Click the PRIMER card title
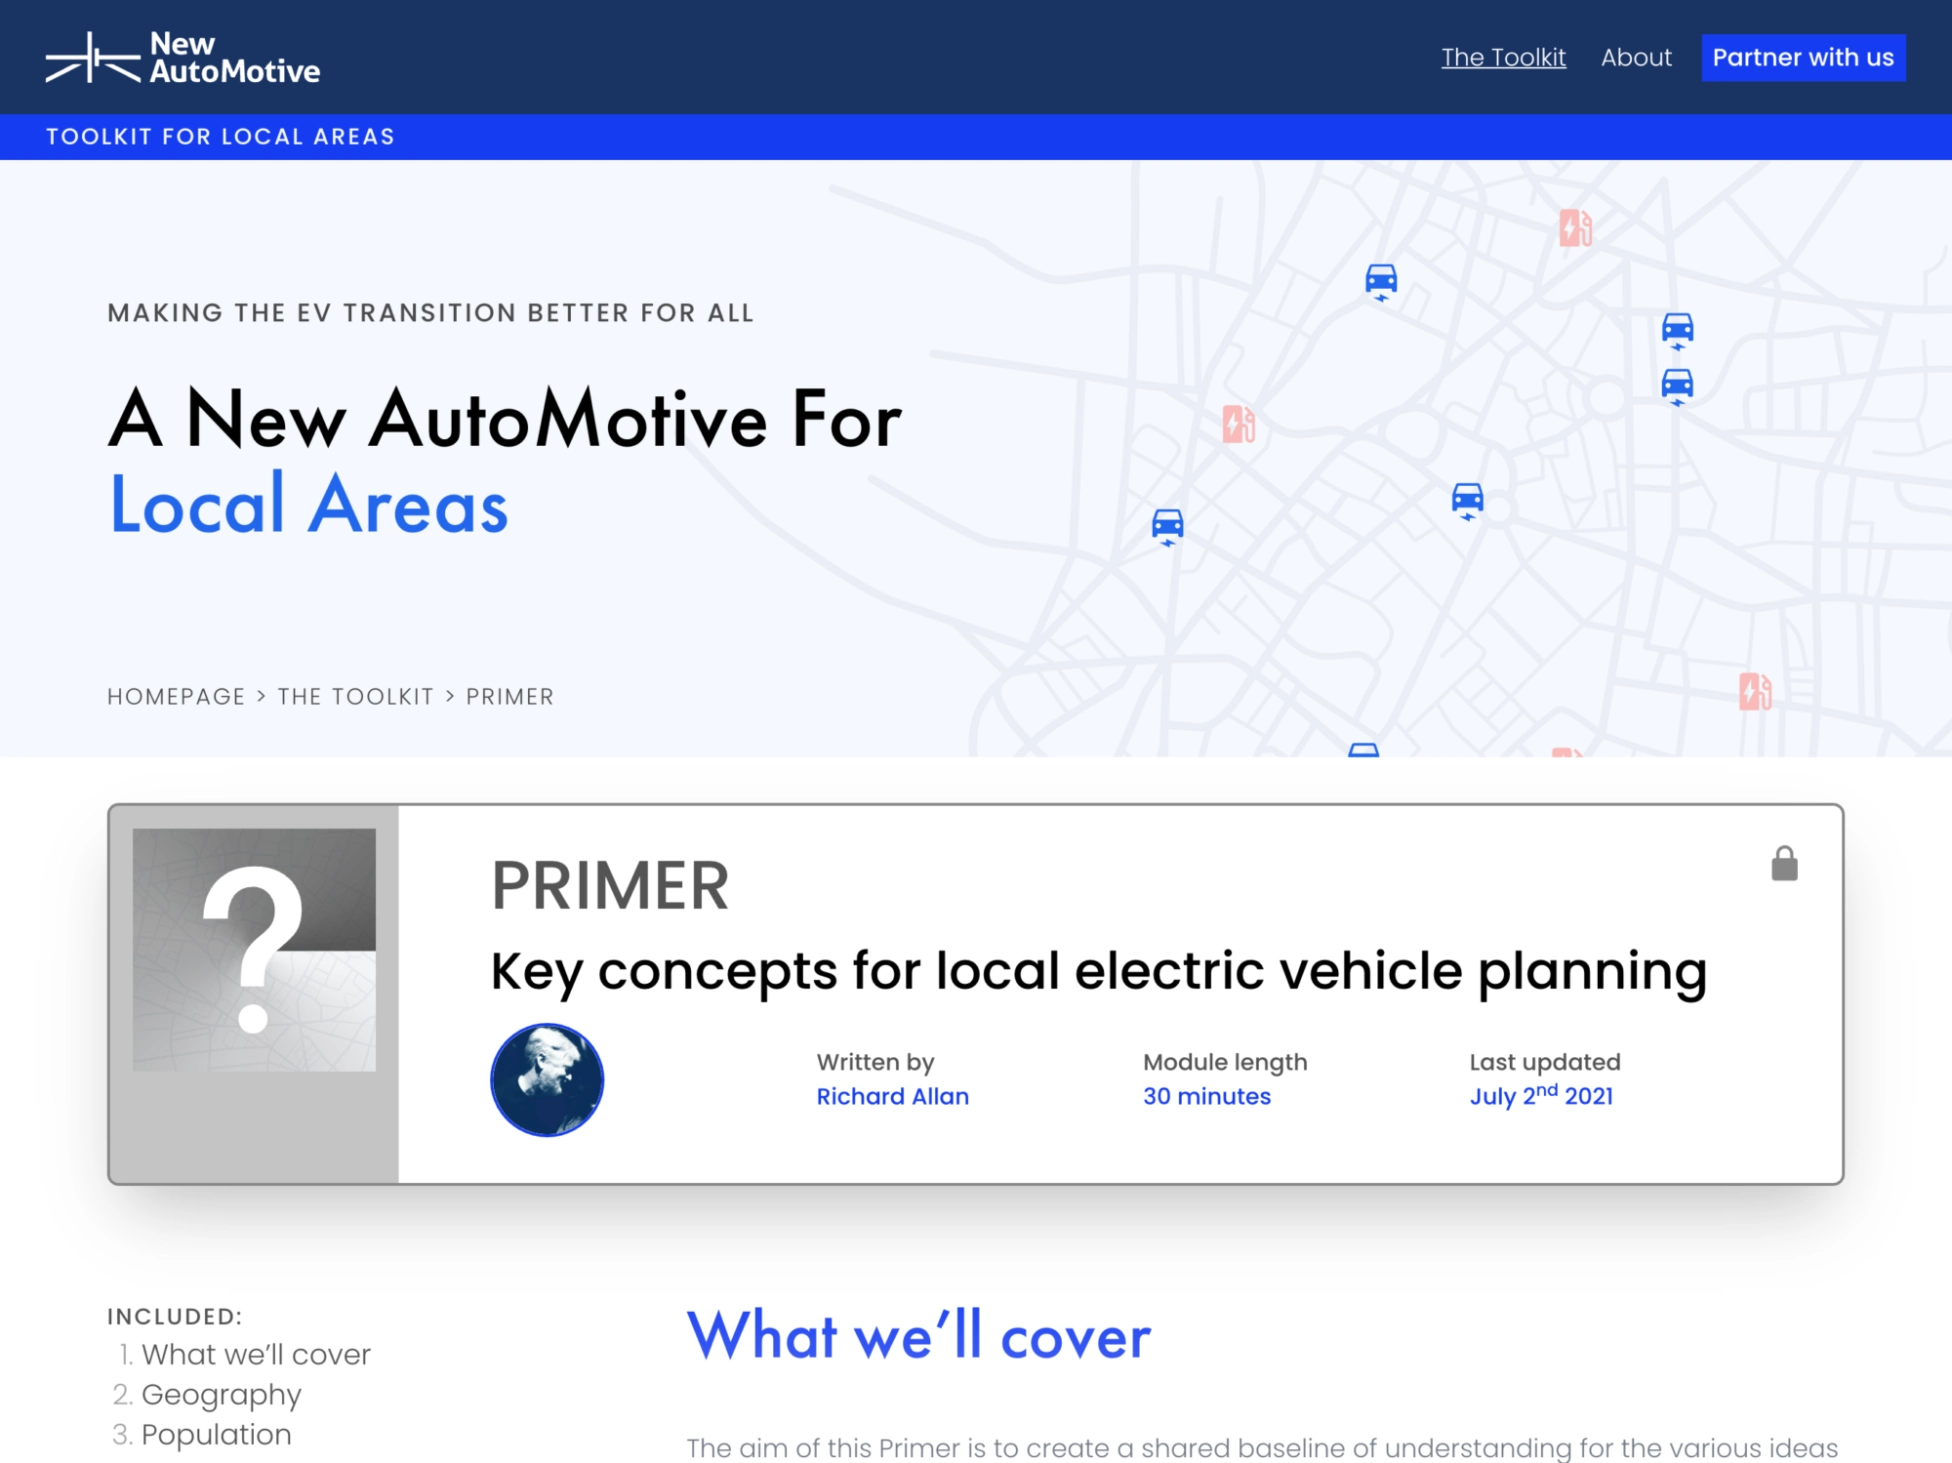Screen dimensions: 1952x1463 [x=610, y=886]
